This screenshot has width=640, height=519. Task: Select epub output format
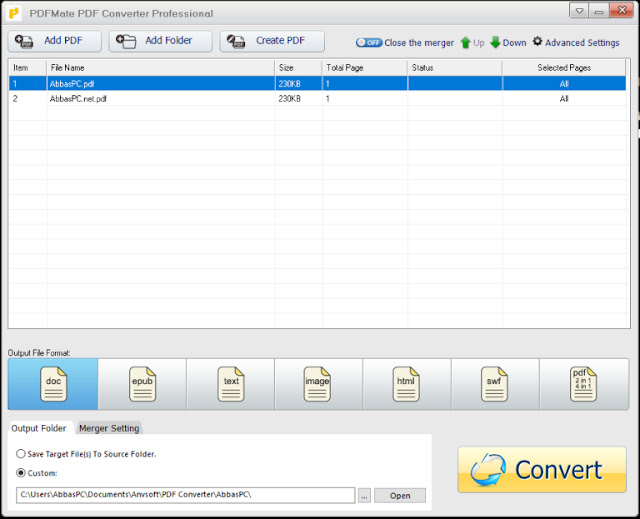142,384
